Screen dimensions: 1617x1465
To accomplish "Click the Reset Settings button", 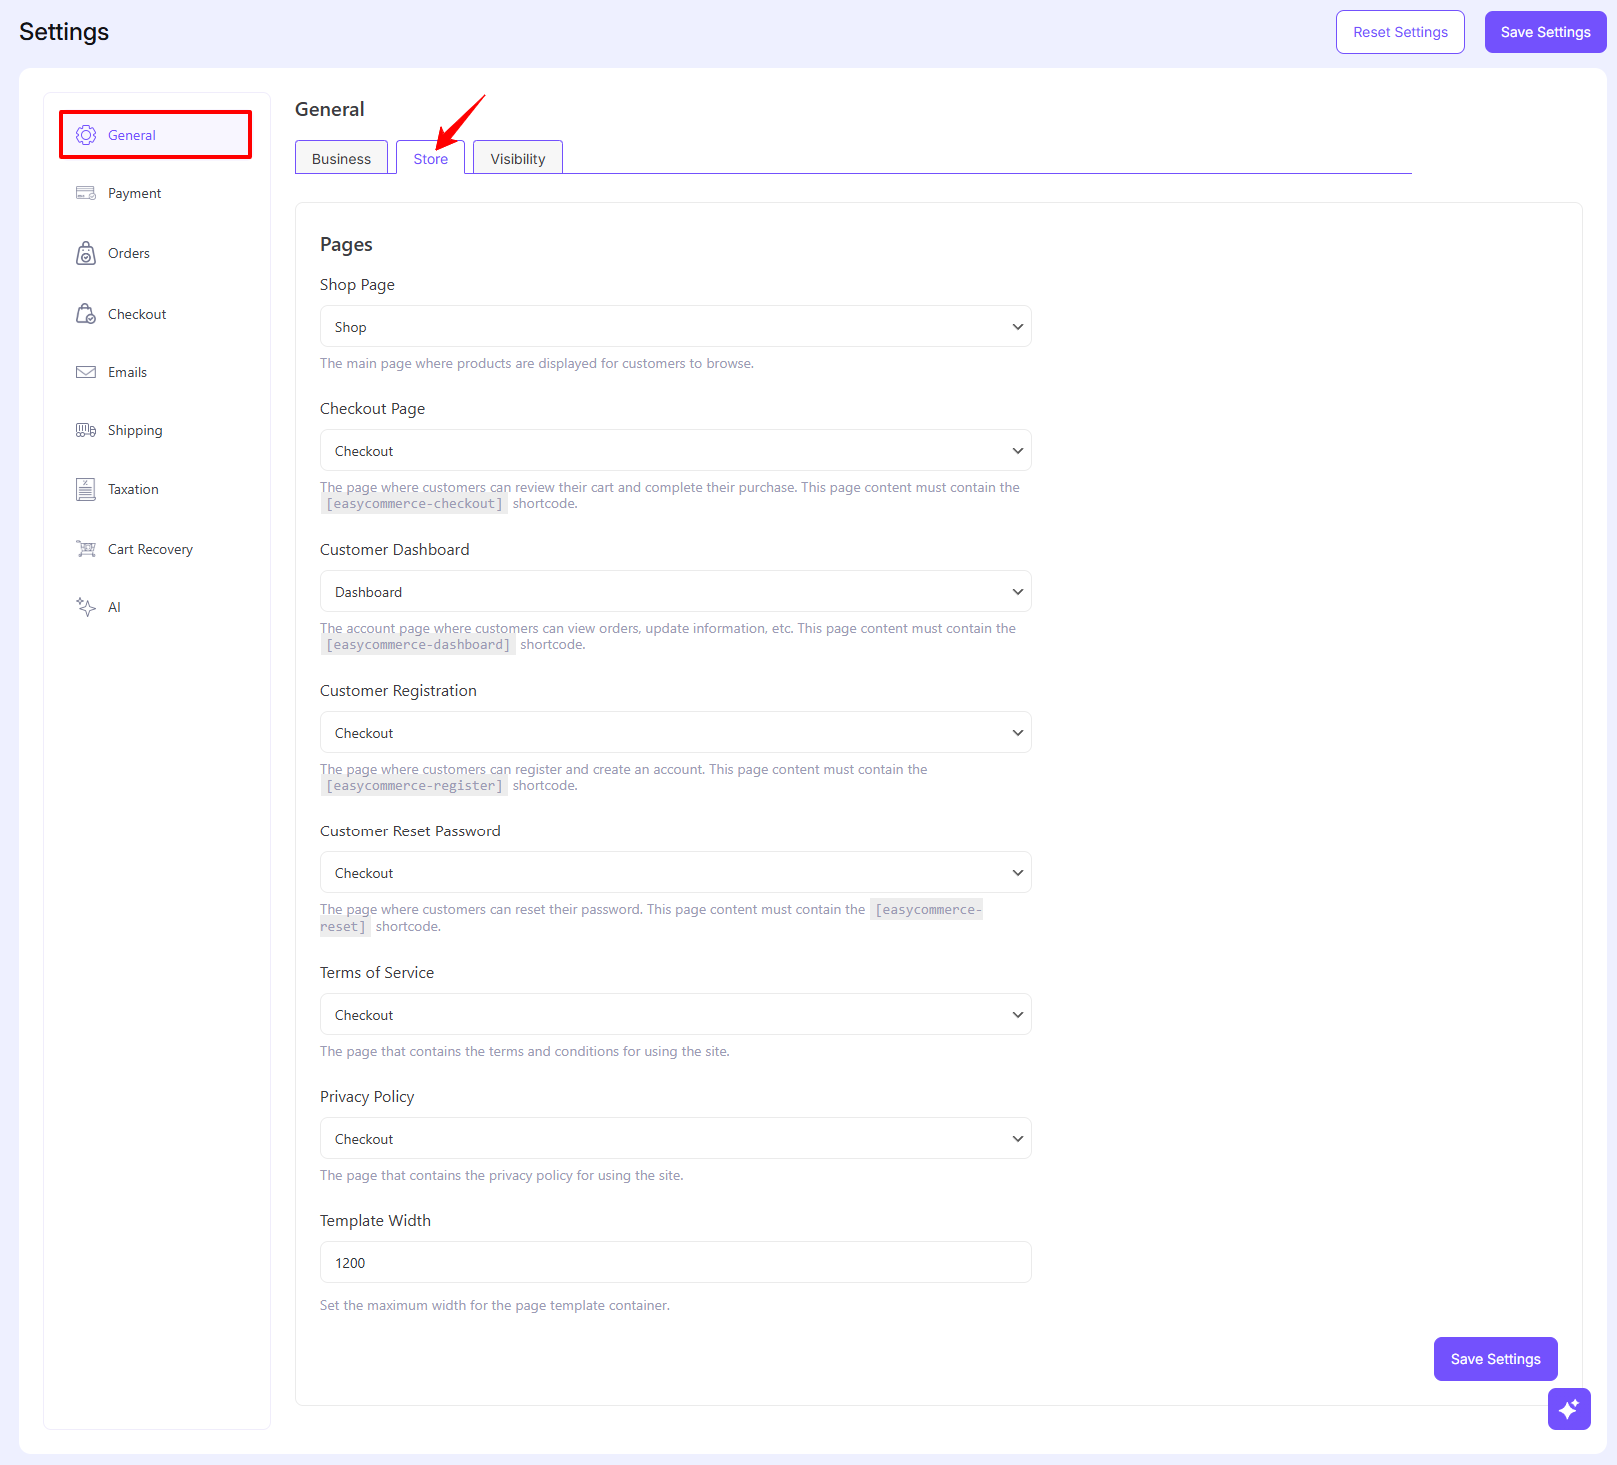I will (x=1399, y=32).
